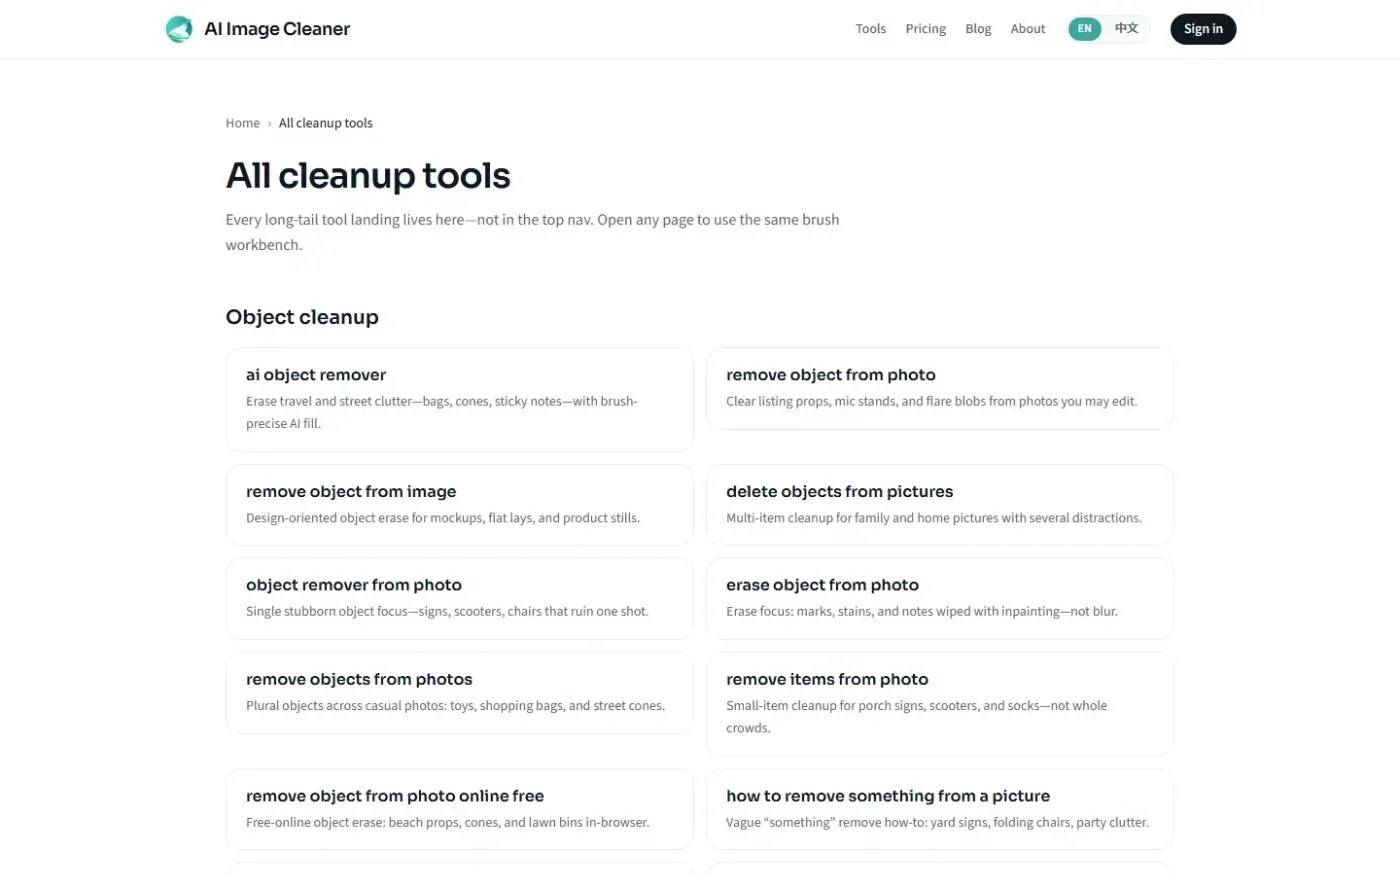The width and height of the screenshot is (1400, 875).
Task: Open the Blog link in navigation
Action: tap(978, 29)
